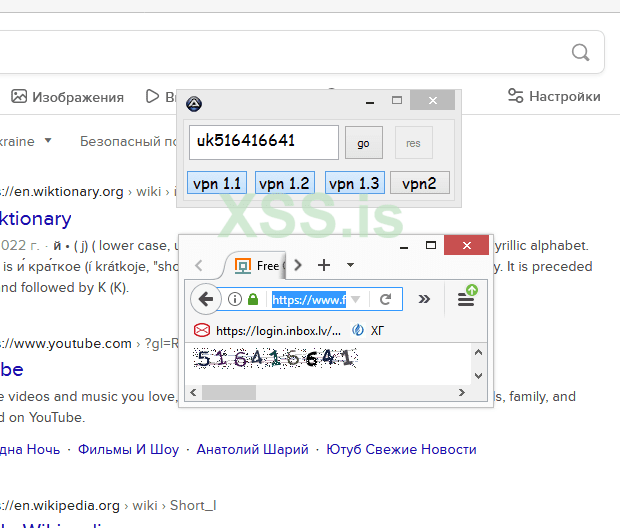This screenshot has height=528, width=620.
Task: Open the Ютуб Свежие Новости sublink
Action: (401, 449)
